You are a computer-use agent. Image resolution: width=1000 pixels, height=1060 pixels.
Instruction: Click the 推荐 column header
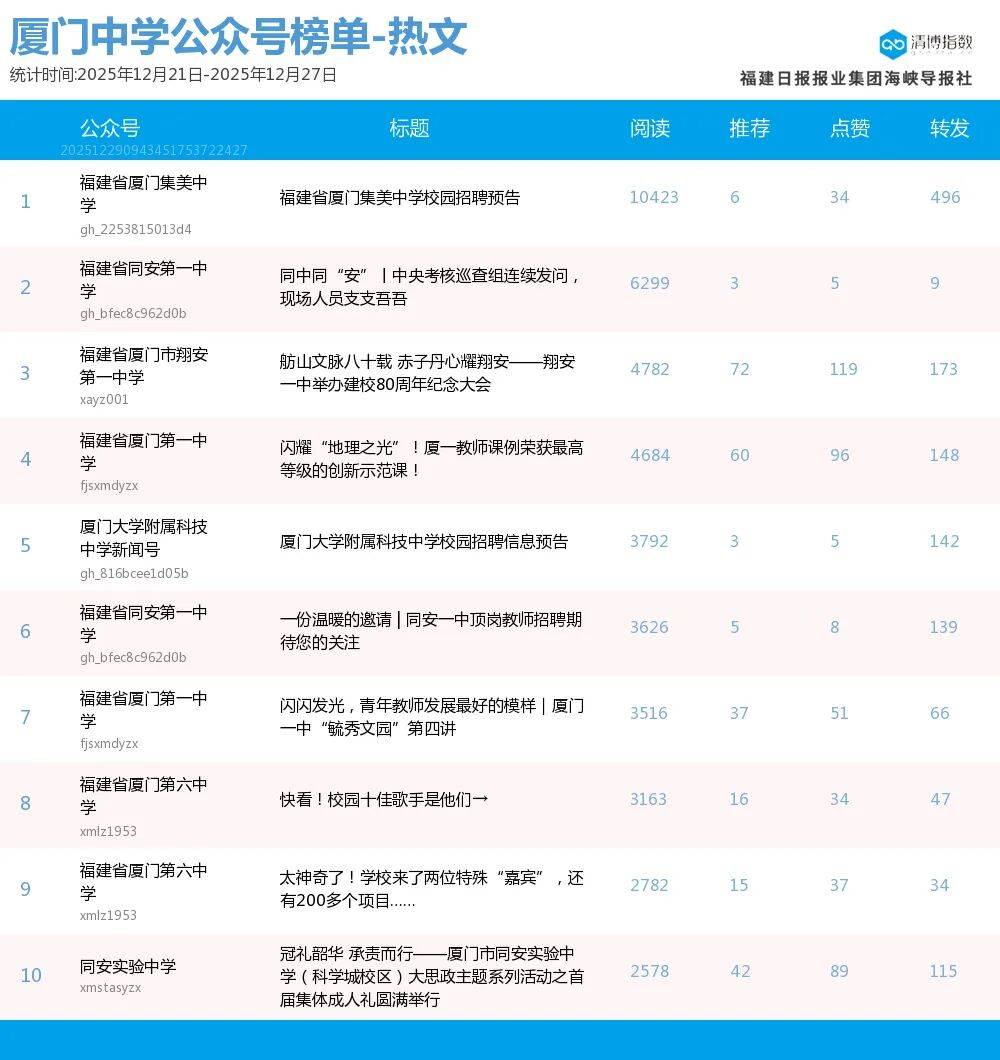pos(749,128)
